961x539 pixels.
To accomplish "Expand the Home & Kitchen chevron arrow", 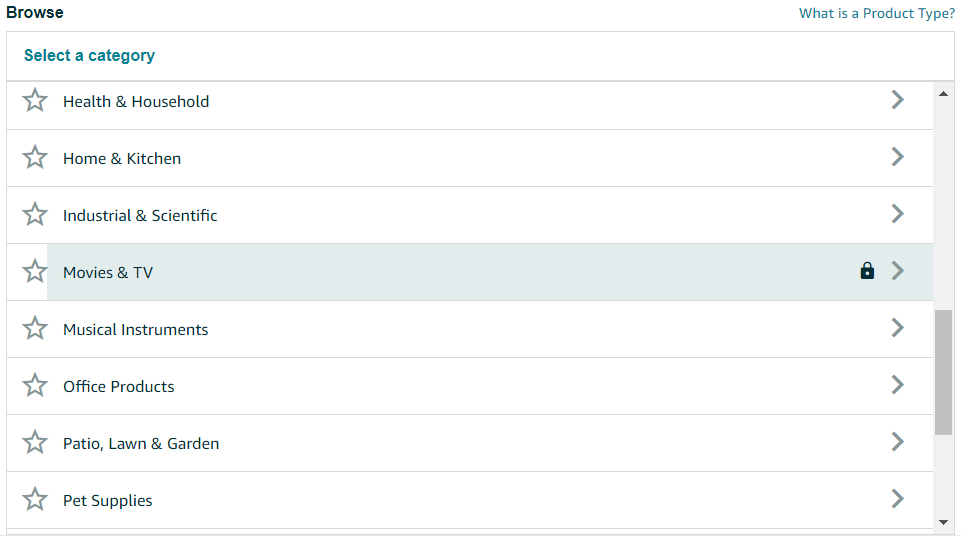I will [897, 157].
